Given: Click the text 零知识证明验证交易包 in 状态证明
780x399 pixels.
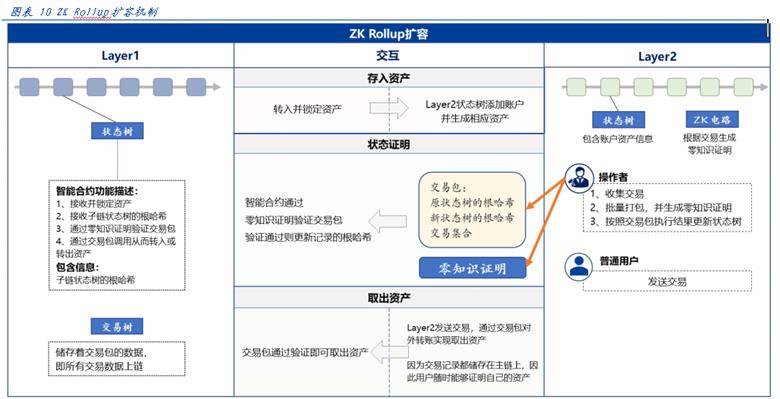Looking at the screenshot, I should 293,220.
